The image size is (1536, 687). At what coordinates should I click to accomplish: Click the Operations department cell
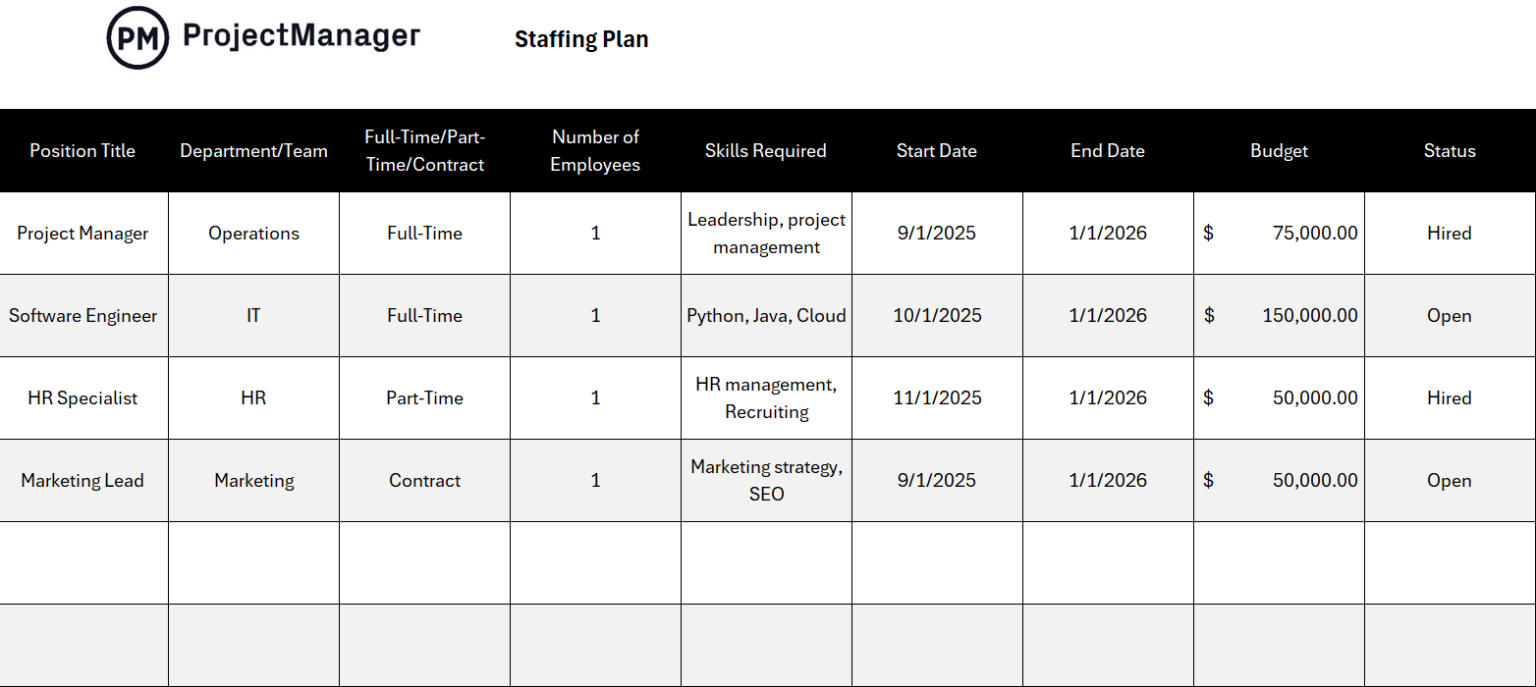click(254, 234)
